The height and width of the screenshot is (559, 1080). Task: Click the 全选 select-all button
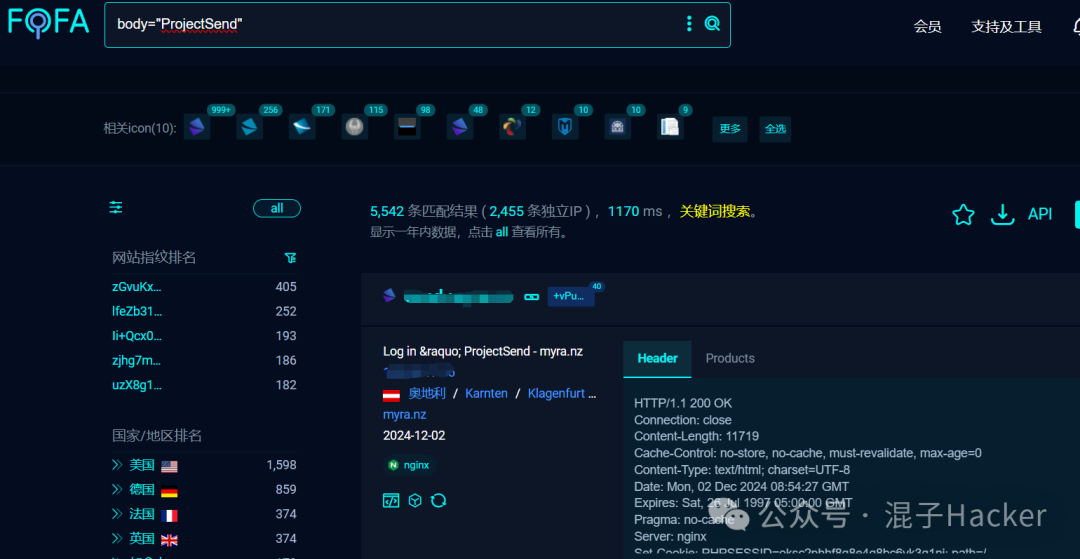pos(775,129)
